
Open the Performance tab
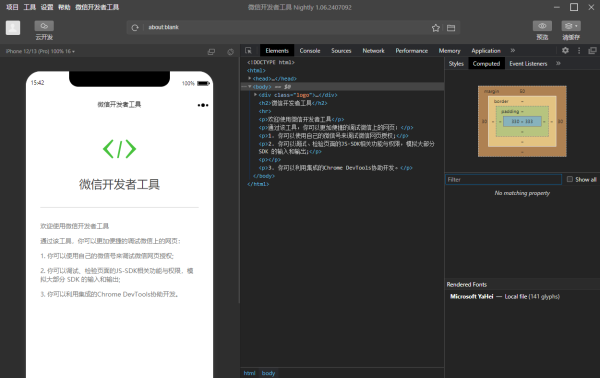click(411, 51)
